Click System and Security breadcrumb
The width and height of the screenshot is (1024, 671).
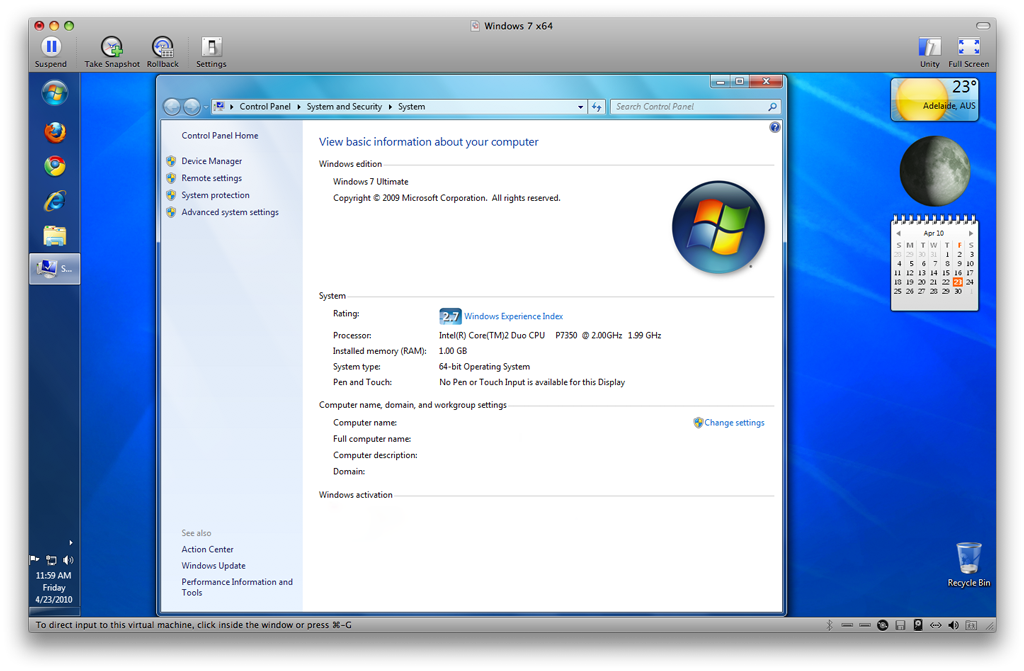point(344,106)
